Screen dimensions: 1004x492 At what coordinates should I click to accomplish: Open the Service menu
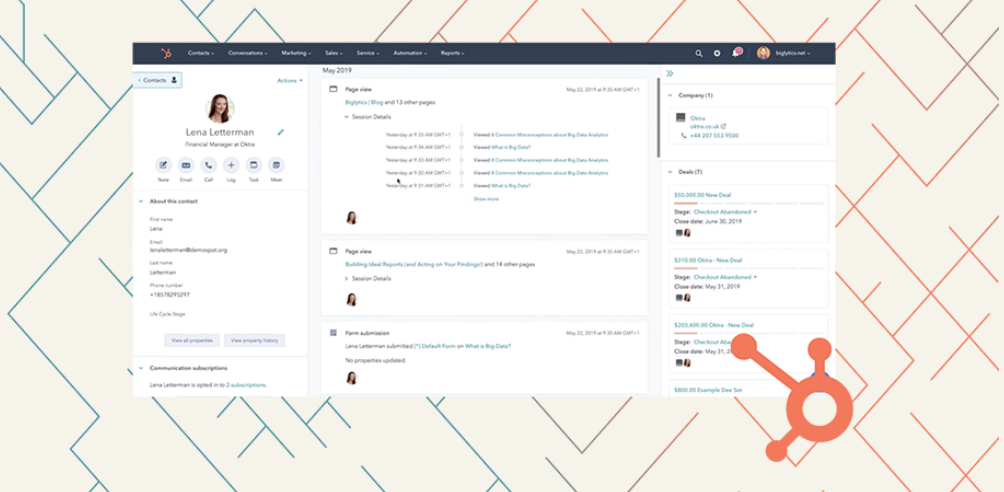pos(368,53)
